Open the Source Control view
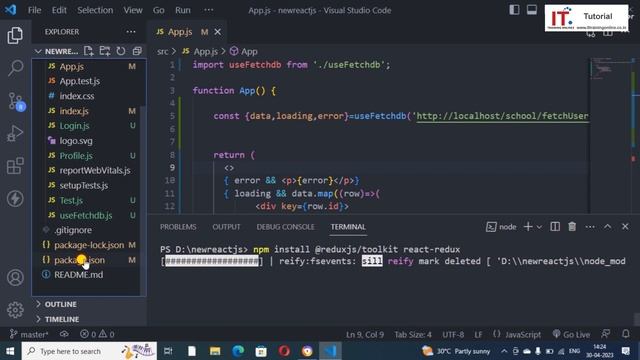This screenshot has width=640, height=360. click(x=16, y=101)
